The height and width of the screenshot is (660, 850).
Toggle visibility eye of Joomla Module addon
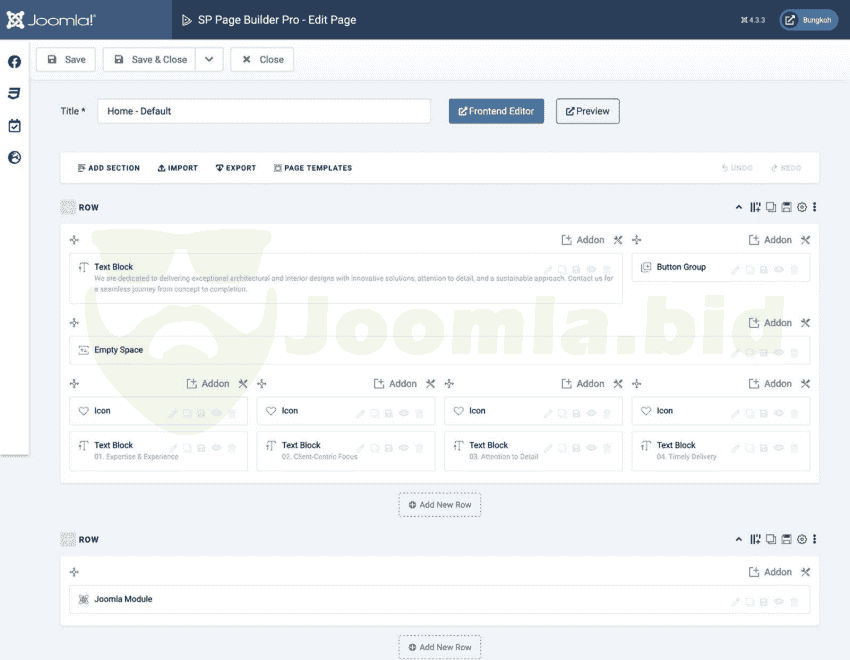(779, 601)
